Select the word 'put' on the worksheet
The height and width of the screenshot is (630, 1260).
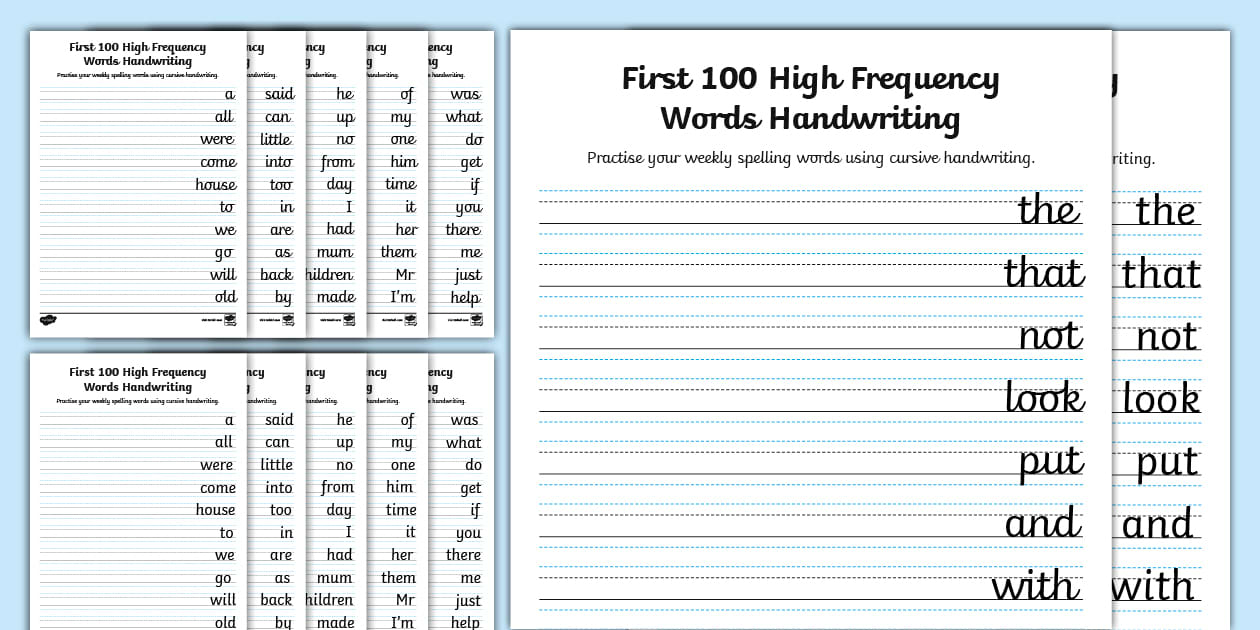pyautogui.click(x=1053, y=461)
